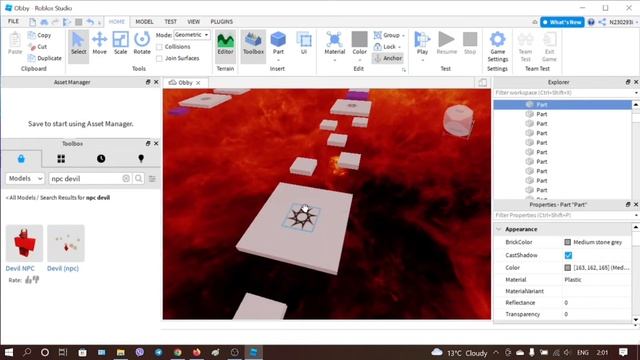
Task: Open the Material picker
Action: 335,44
